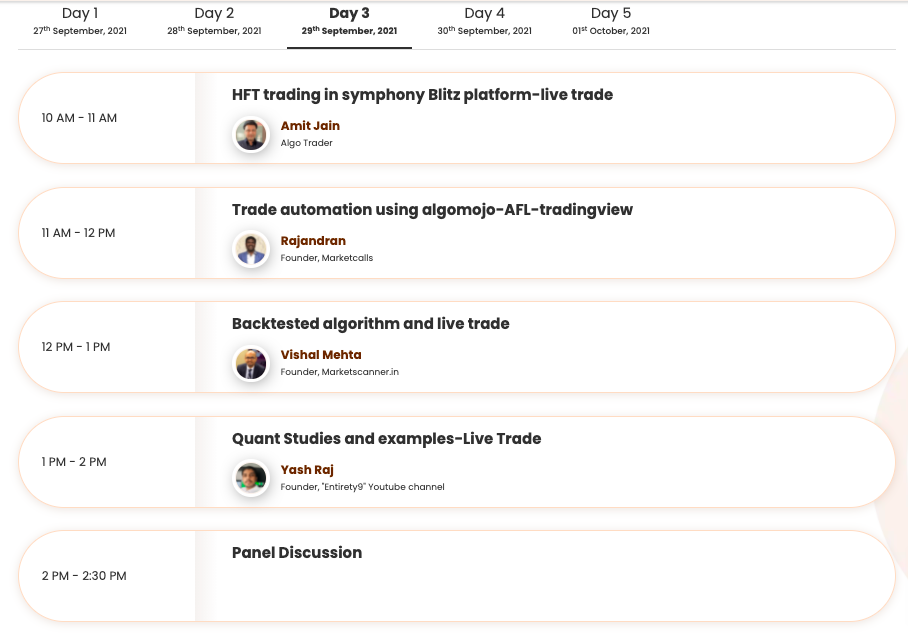Screen dimensions: 908x641
Task: Open speaker name link Amit Jain
Action: tap(310, 126)
